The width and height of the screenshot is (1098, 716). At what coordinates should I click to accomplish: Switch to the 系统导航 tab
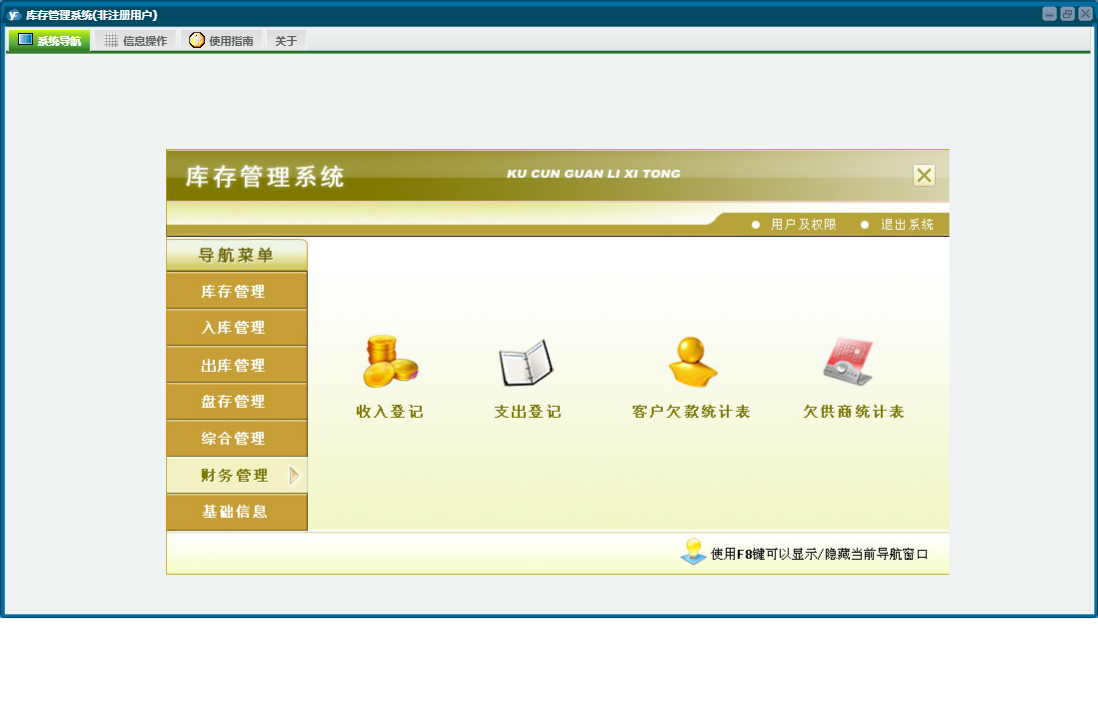[50, 41]
